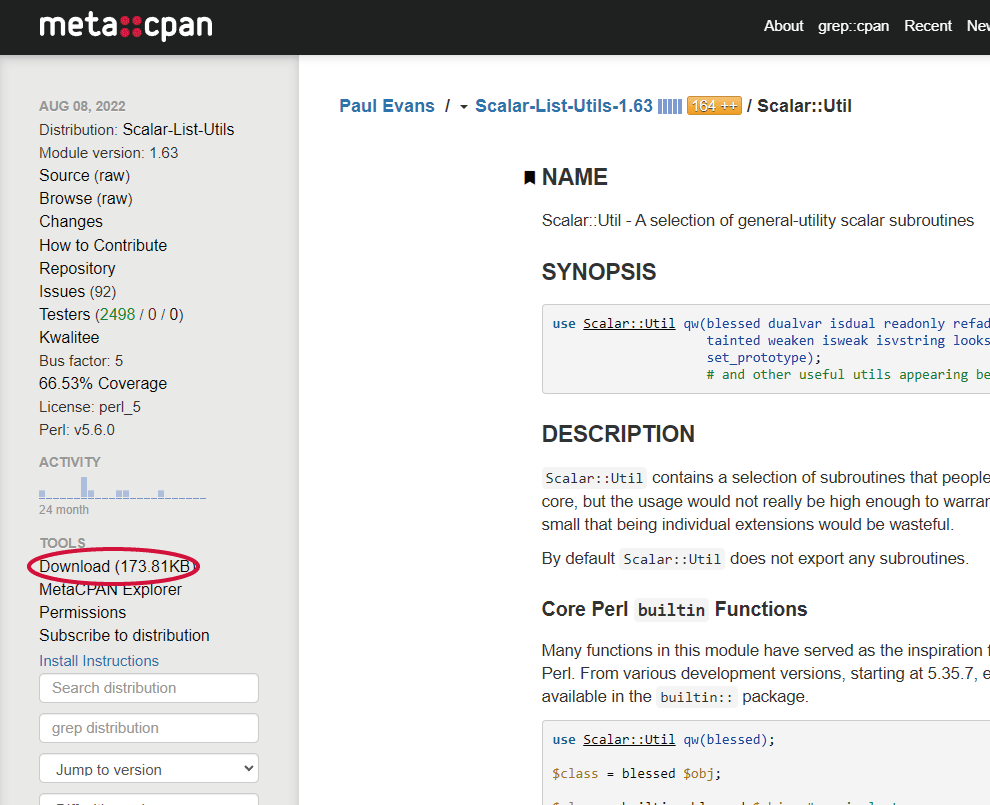Click the bookmark icon beside NAME heading
990x805 pixels.
530,176
